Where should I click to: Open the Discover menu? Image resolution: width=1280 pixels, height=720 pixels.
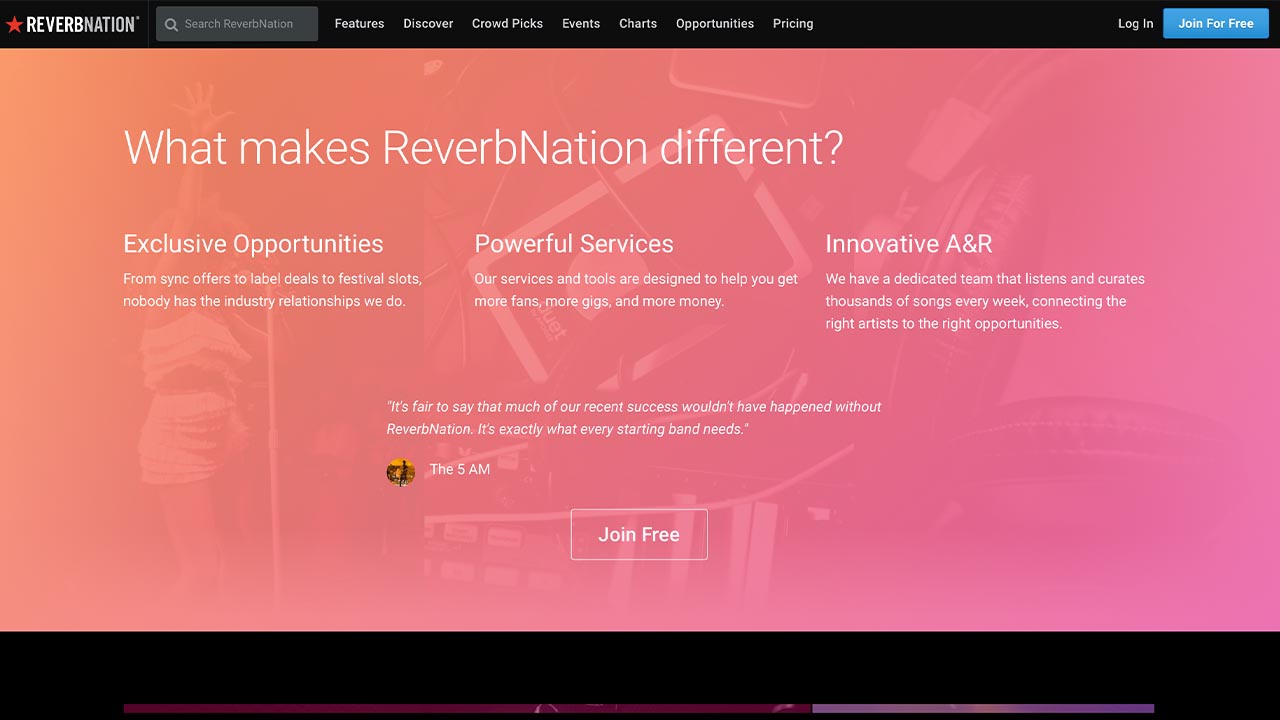tap(428, 23)
